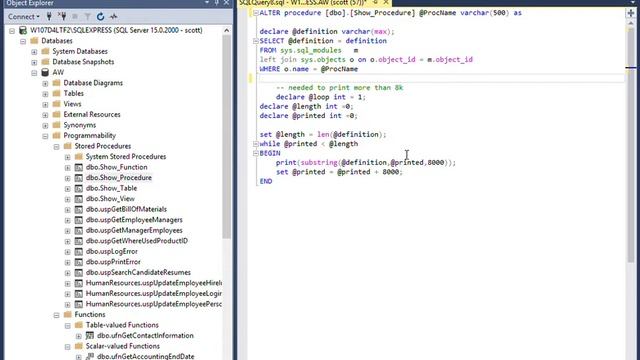This screenshot has width=640, height=360.
Task: Collapse the while loop code region
Action: pos(256,144)
